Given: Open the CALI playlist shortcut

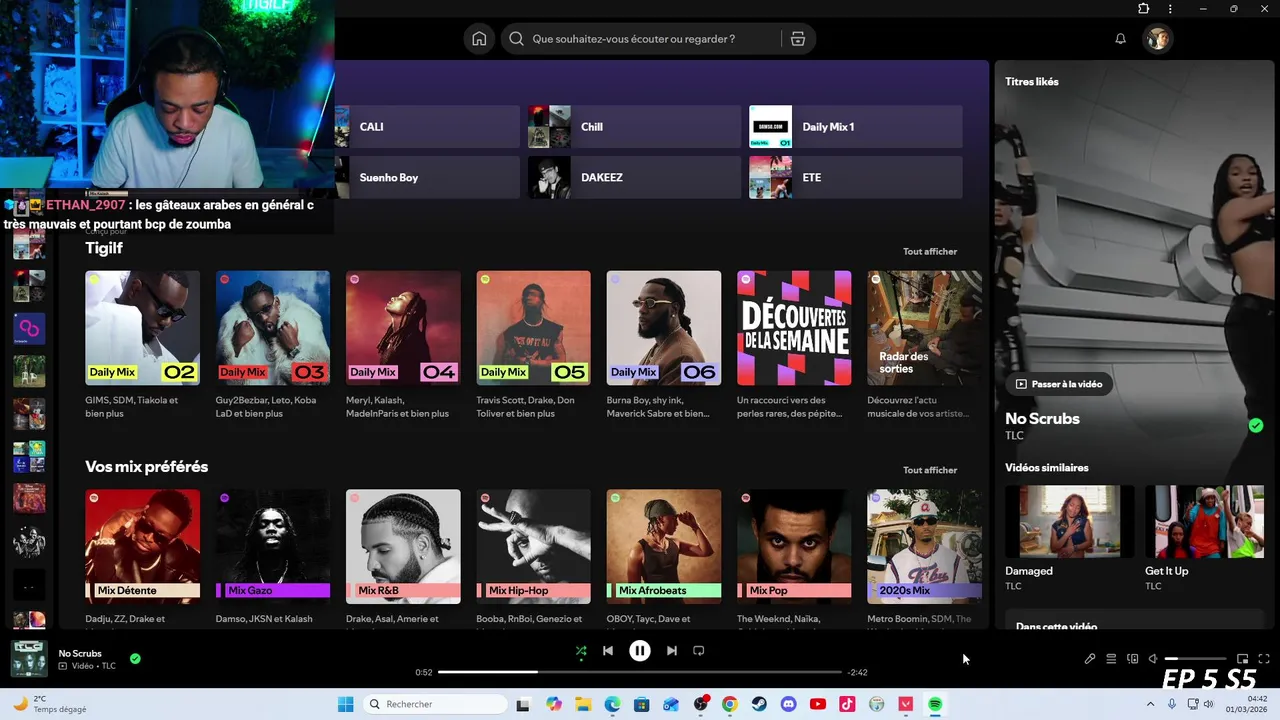Looking at the screenshot, I should (x=428, y=127).
